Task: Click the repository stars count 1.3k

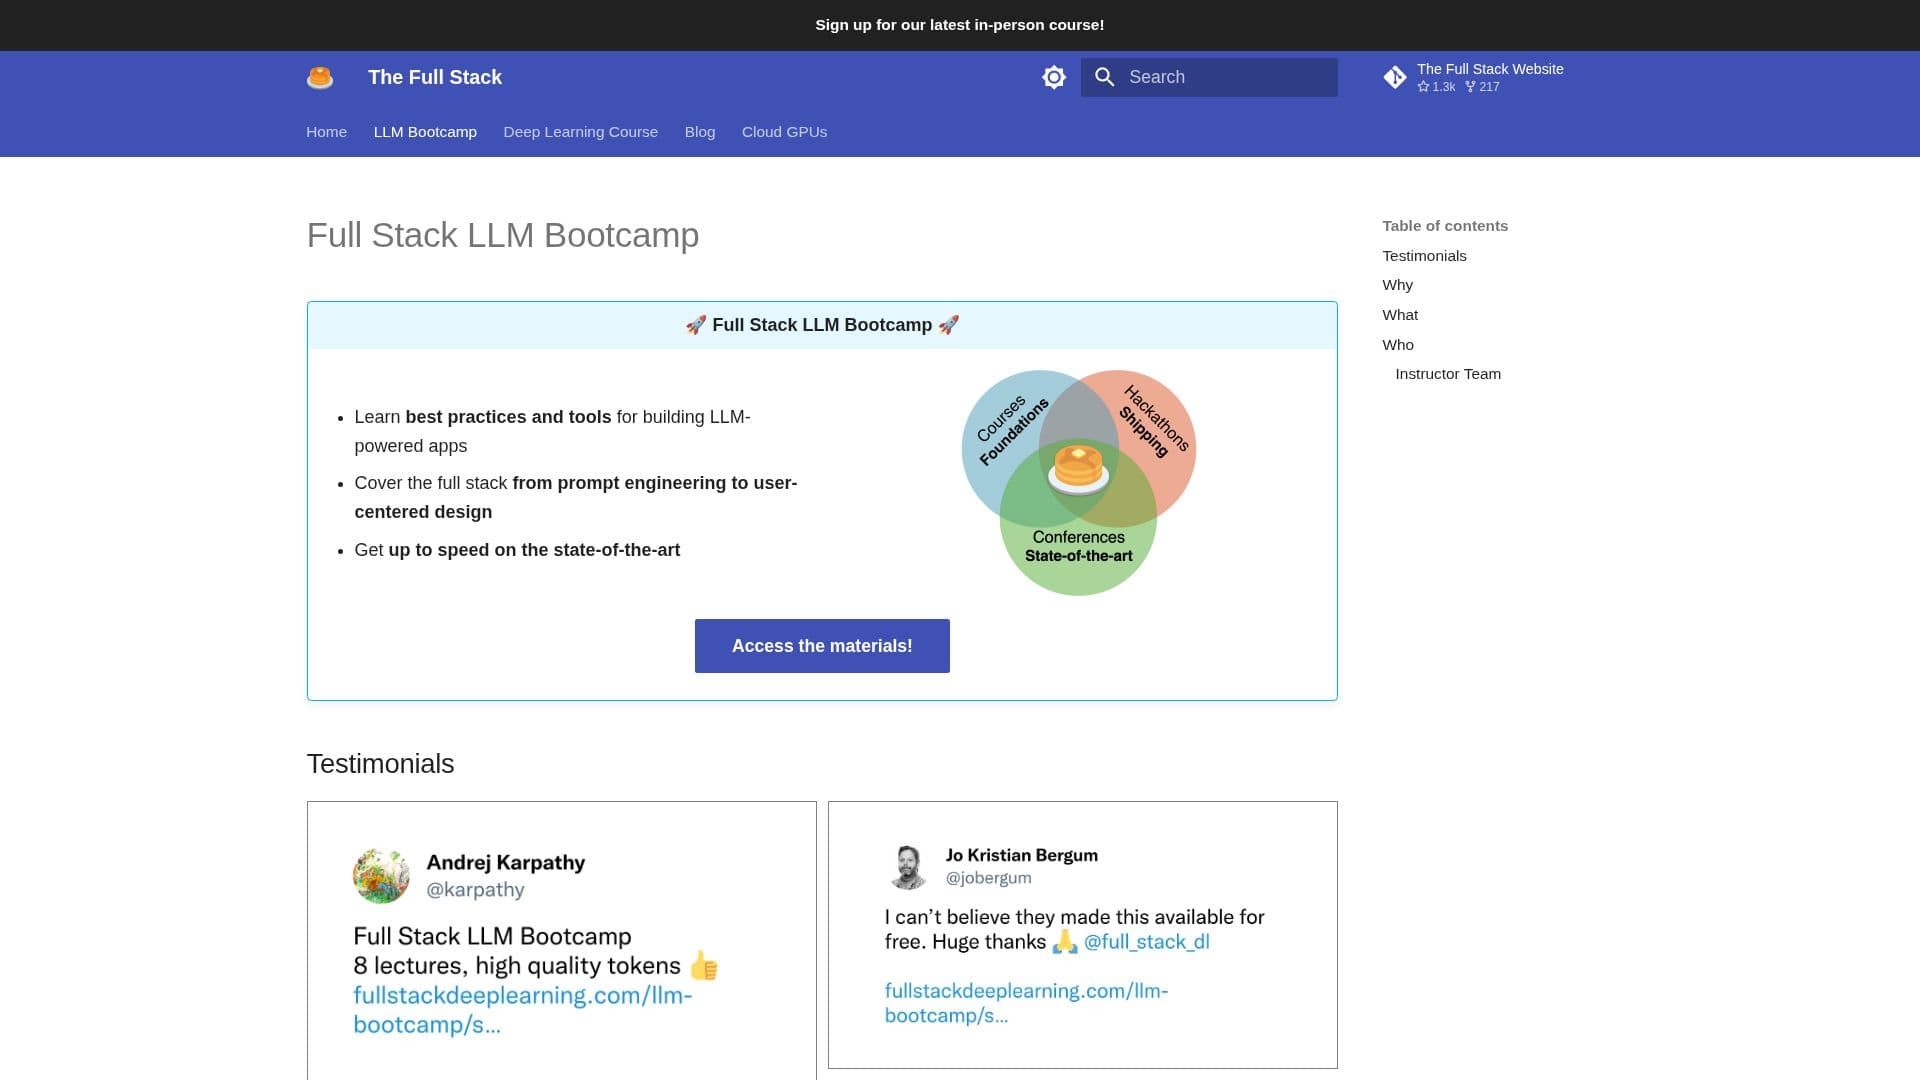Action: click(1436, 87)
